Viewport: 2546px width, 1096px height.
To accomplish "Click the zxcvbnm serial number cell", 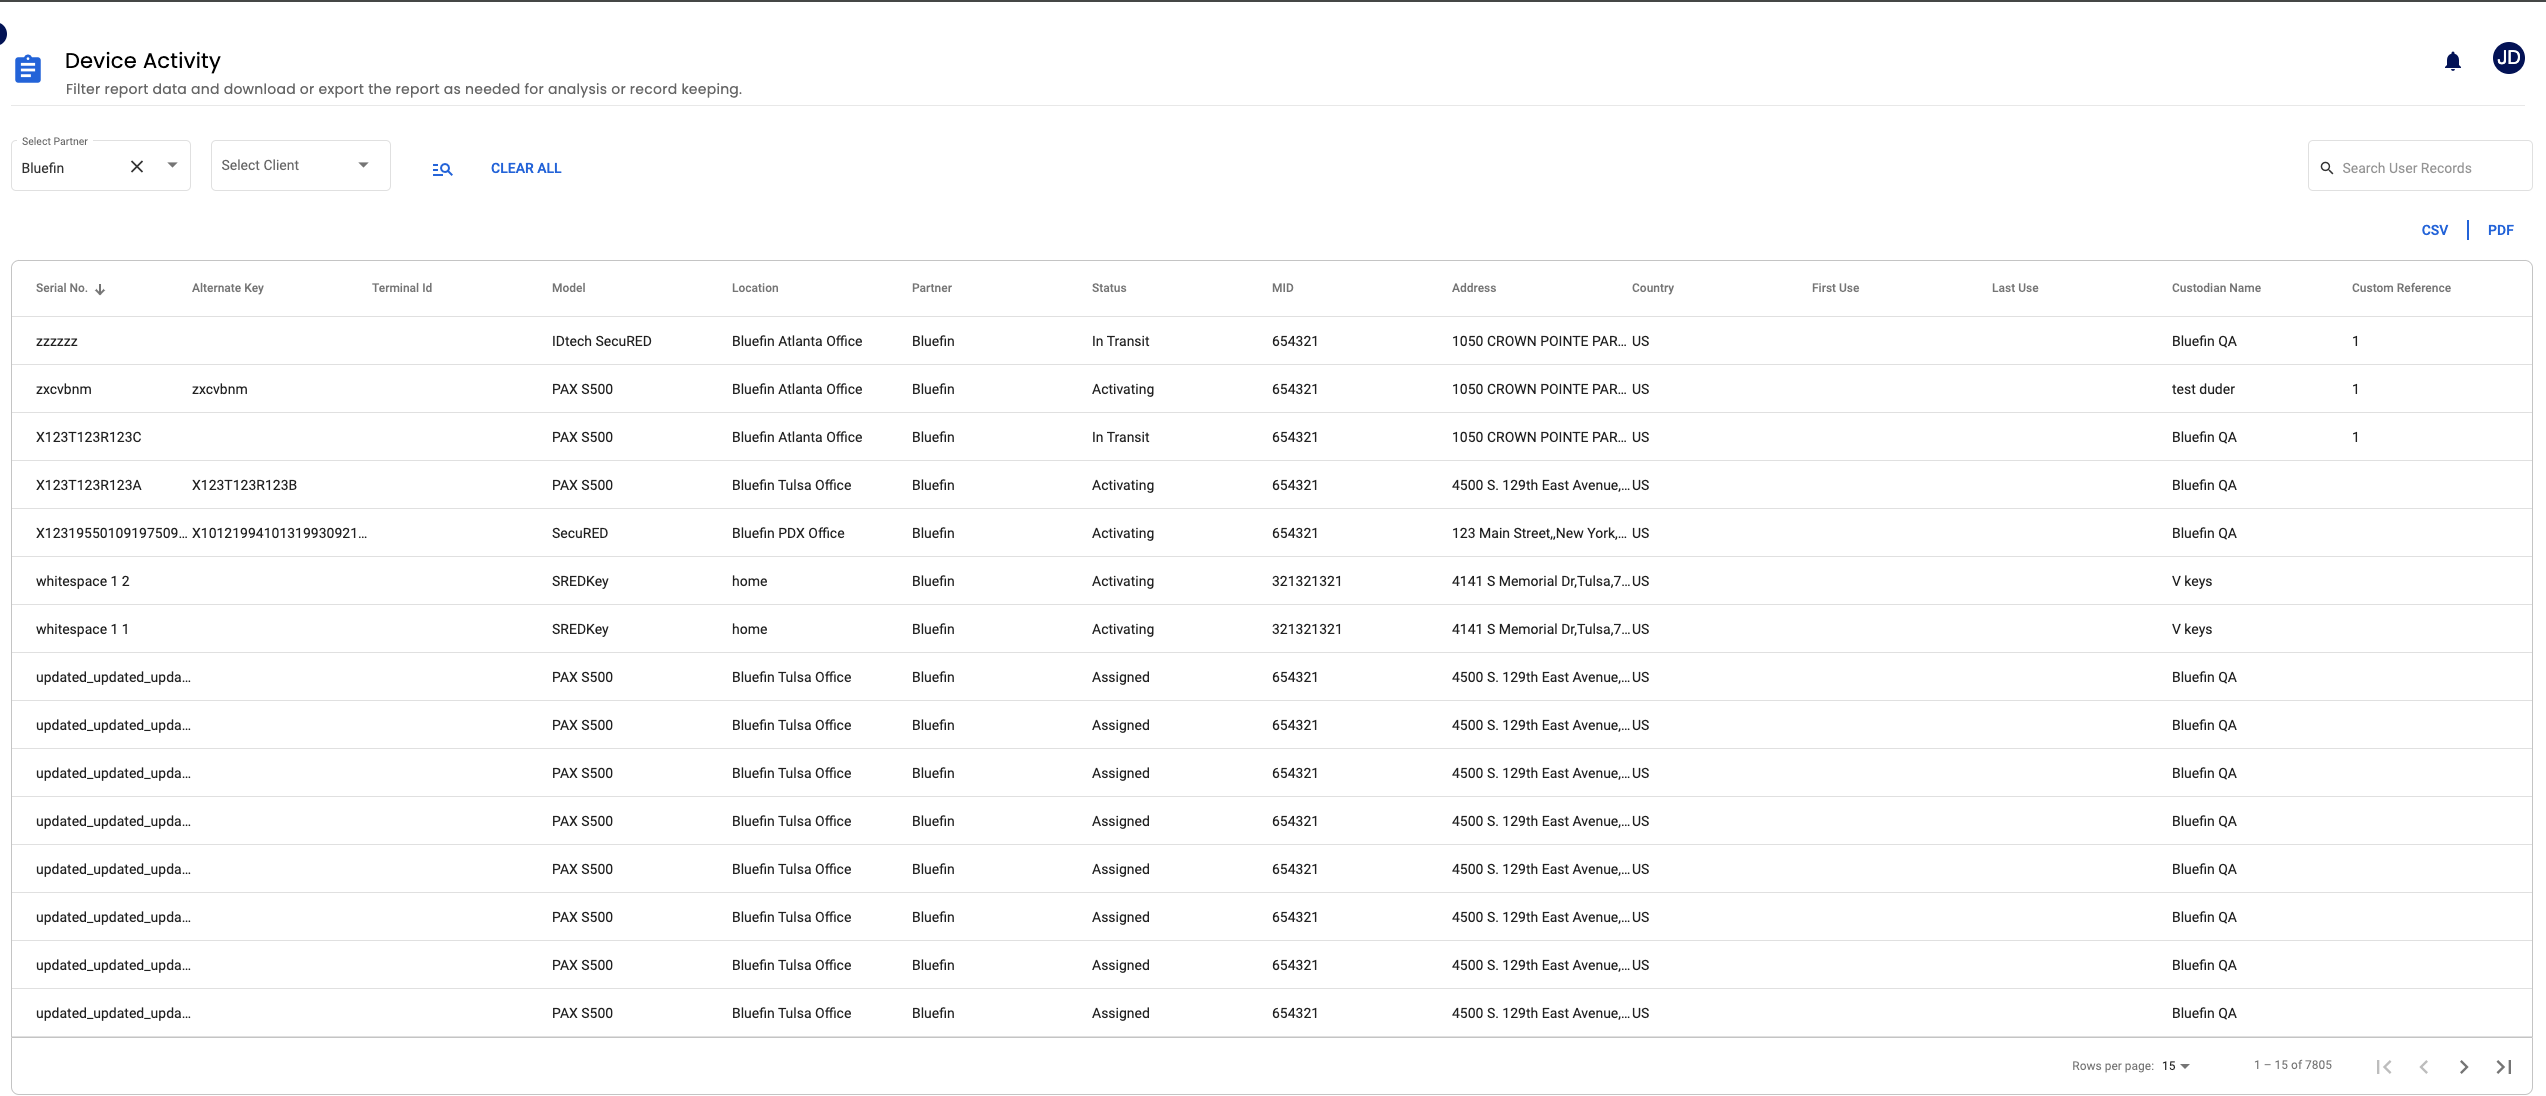I will tap(64, 389).
